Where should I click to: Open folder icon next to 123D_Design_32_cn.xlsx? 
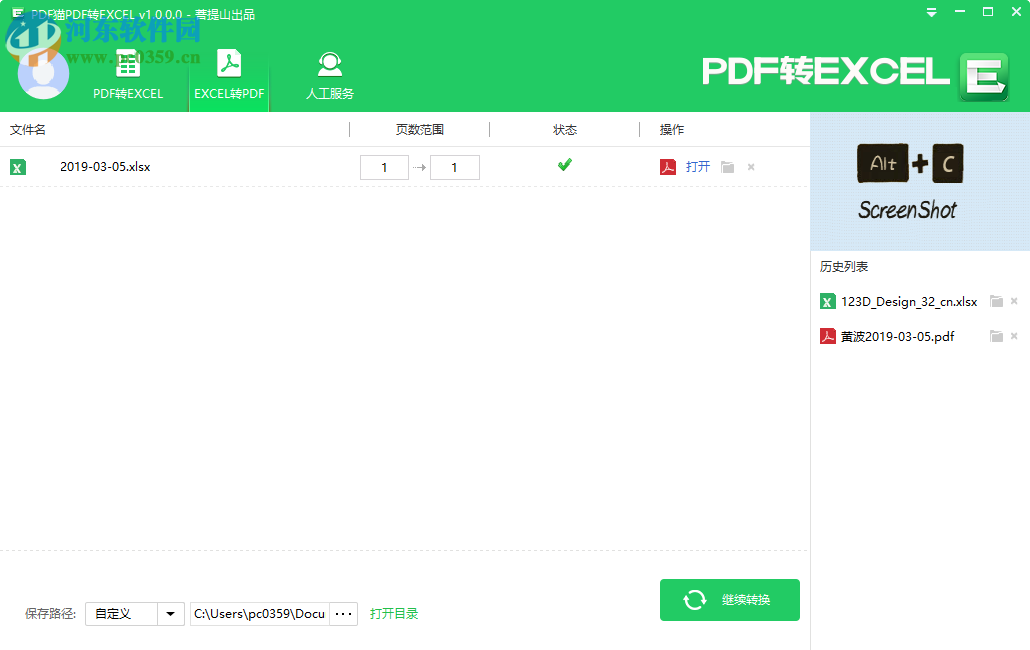[x=996, y=301]
